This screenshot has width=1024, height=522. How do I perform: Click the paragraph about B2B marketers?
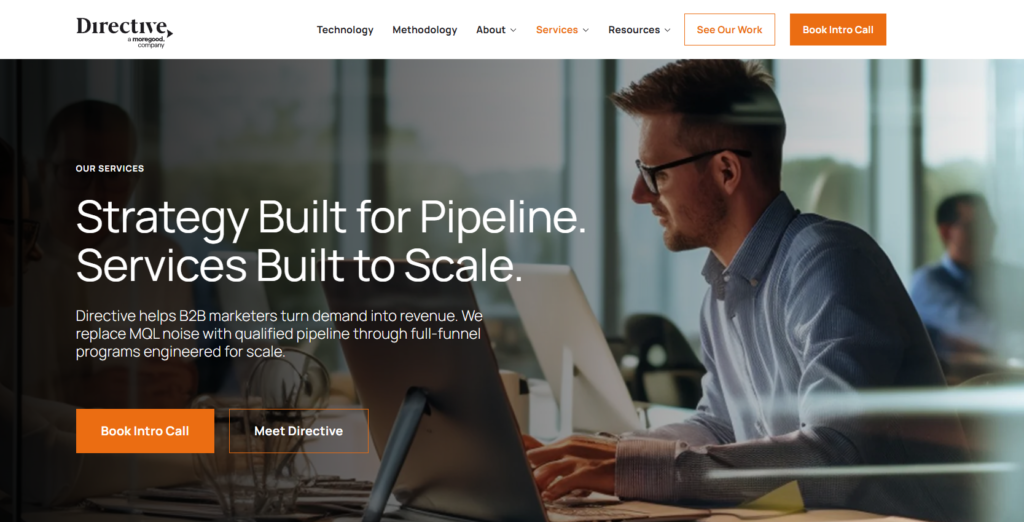[x=279, y=334]
